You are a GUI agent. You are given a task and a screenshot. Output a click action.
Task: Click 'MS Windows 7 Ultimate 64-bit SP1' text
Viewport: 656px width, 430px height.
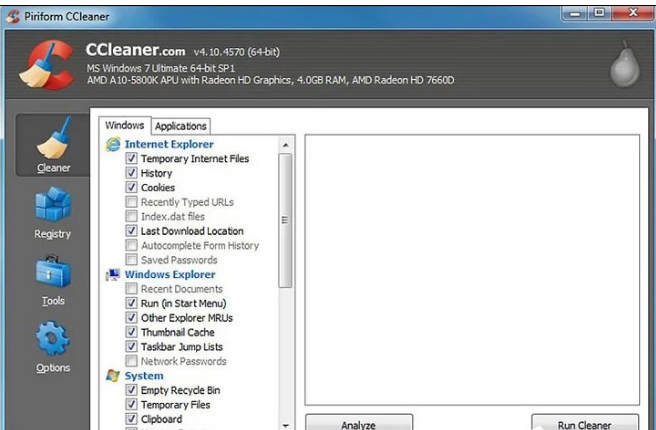(x=161, y=68)
